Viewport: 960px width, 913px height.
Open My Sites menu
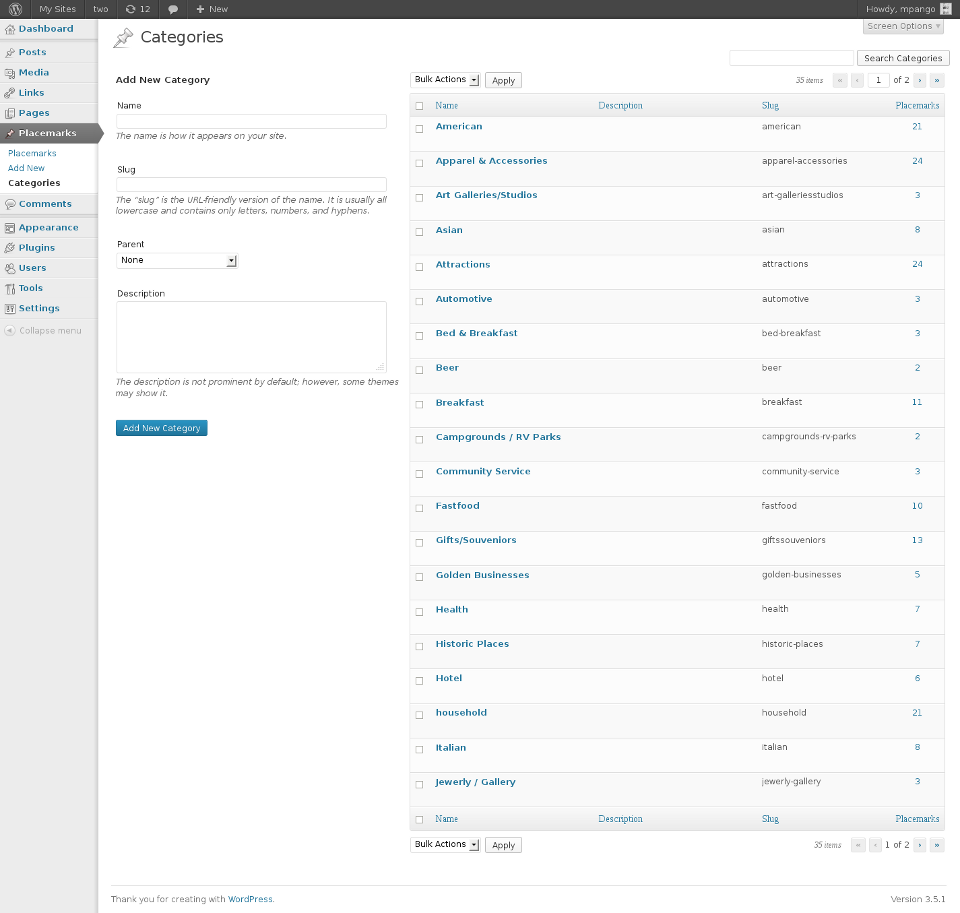[x=58, y=9]
